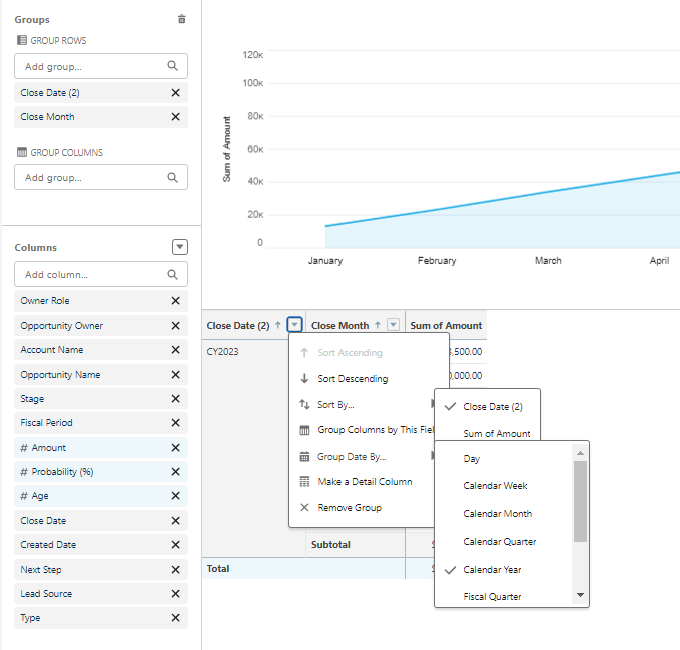Remove the Close Date (2) row group
Screen dimensions: 680x650
point(176,92)
